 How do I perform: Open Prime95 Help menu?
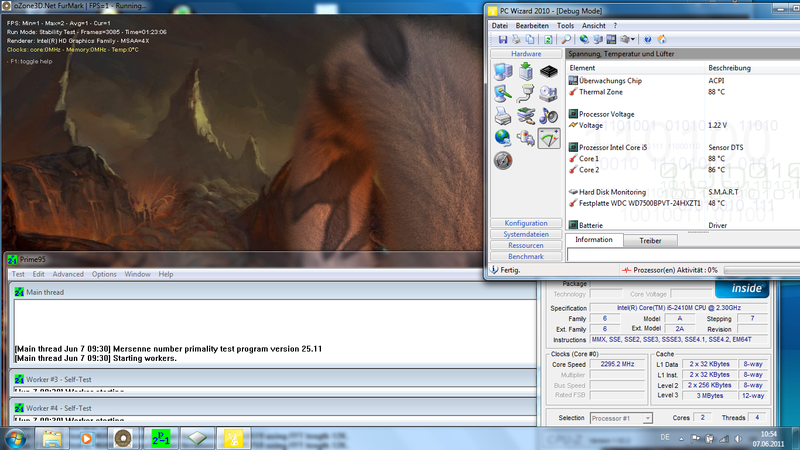coord(166,274)
